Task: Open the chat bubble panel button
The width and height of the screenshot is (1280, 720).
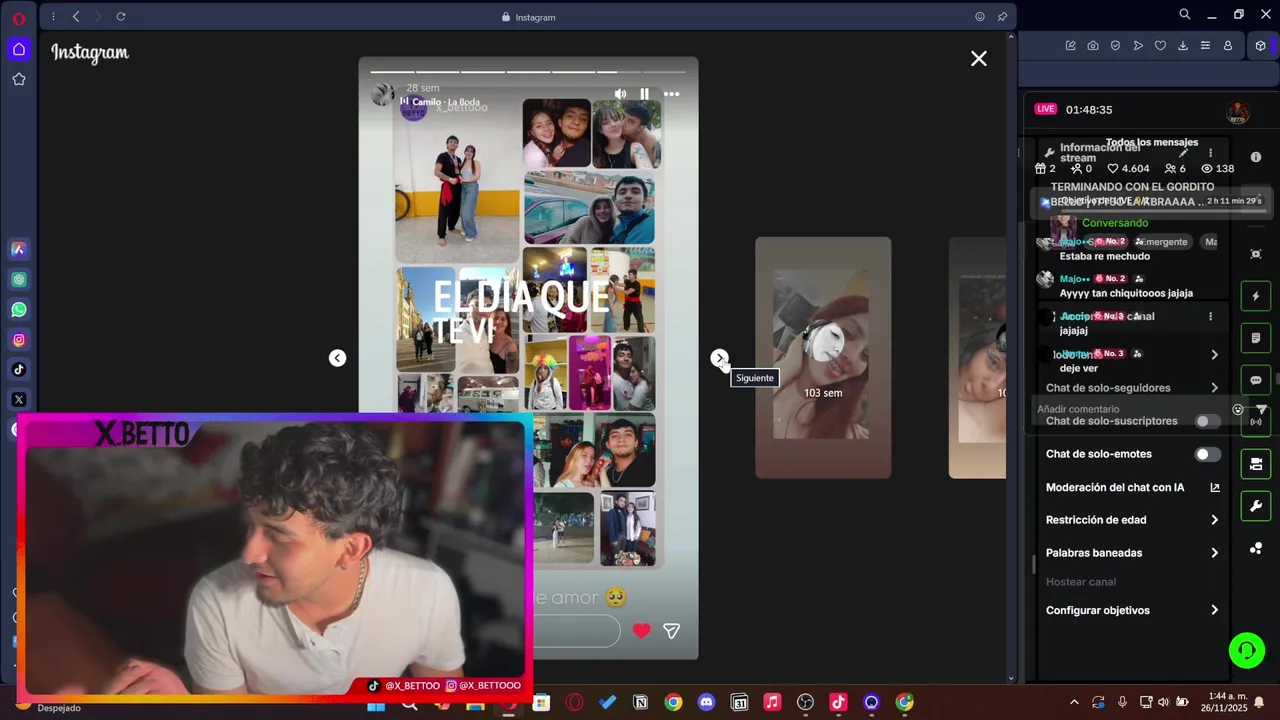Action: 1256,381
